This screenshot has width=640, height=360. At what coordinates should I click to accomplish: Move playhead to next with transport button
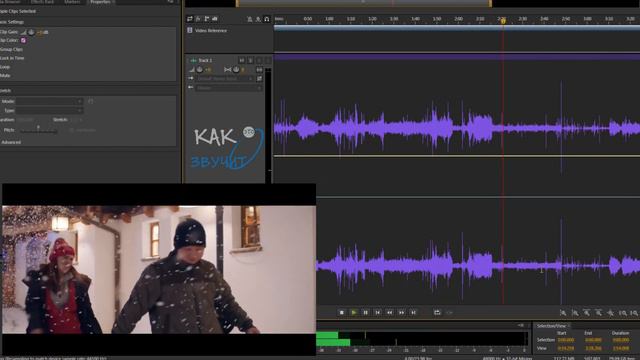(x=413, y=312)
